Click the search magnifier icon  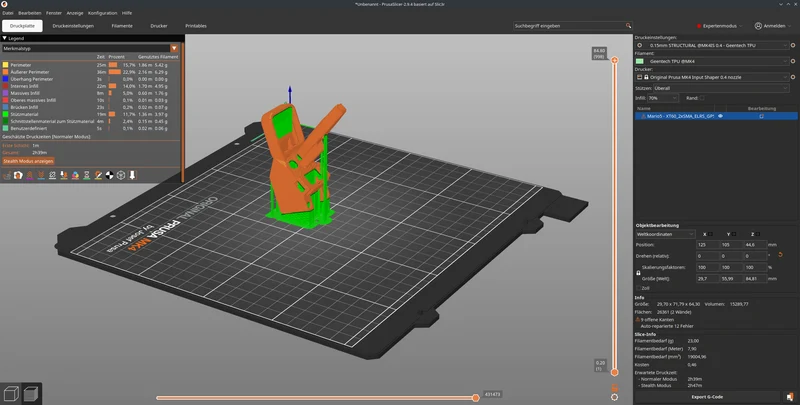click(628, 26)
